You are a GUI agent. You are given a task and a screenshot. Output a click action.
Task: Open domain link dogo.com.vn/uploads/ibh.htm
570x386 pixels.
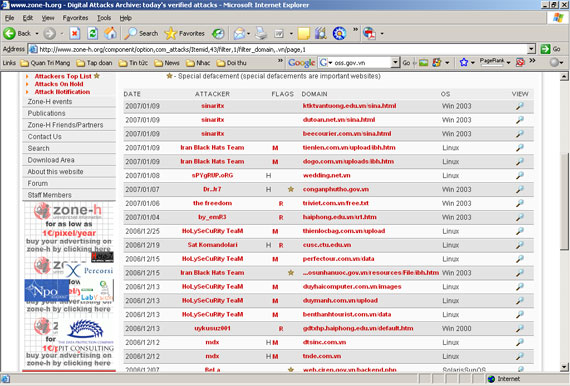[x=348, y=161]
